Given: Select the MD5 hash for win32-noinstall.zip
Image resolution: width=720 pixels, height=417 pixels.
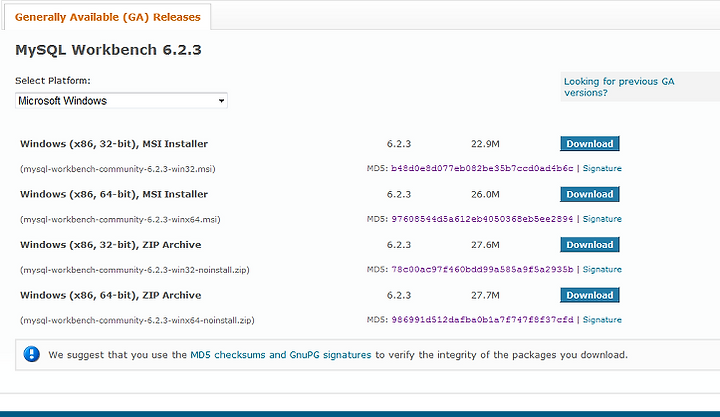Looking at the screenshot, I should point(482,270).
